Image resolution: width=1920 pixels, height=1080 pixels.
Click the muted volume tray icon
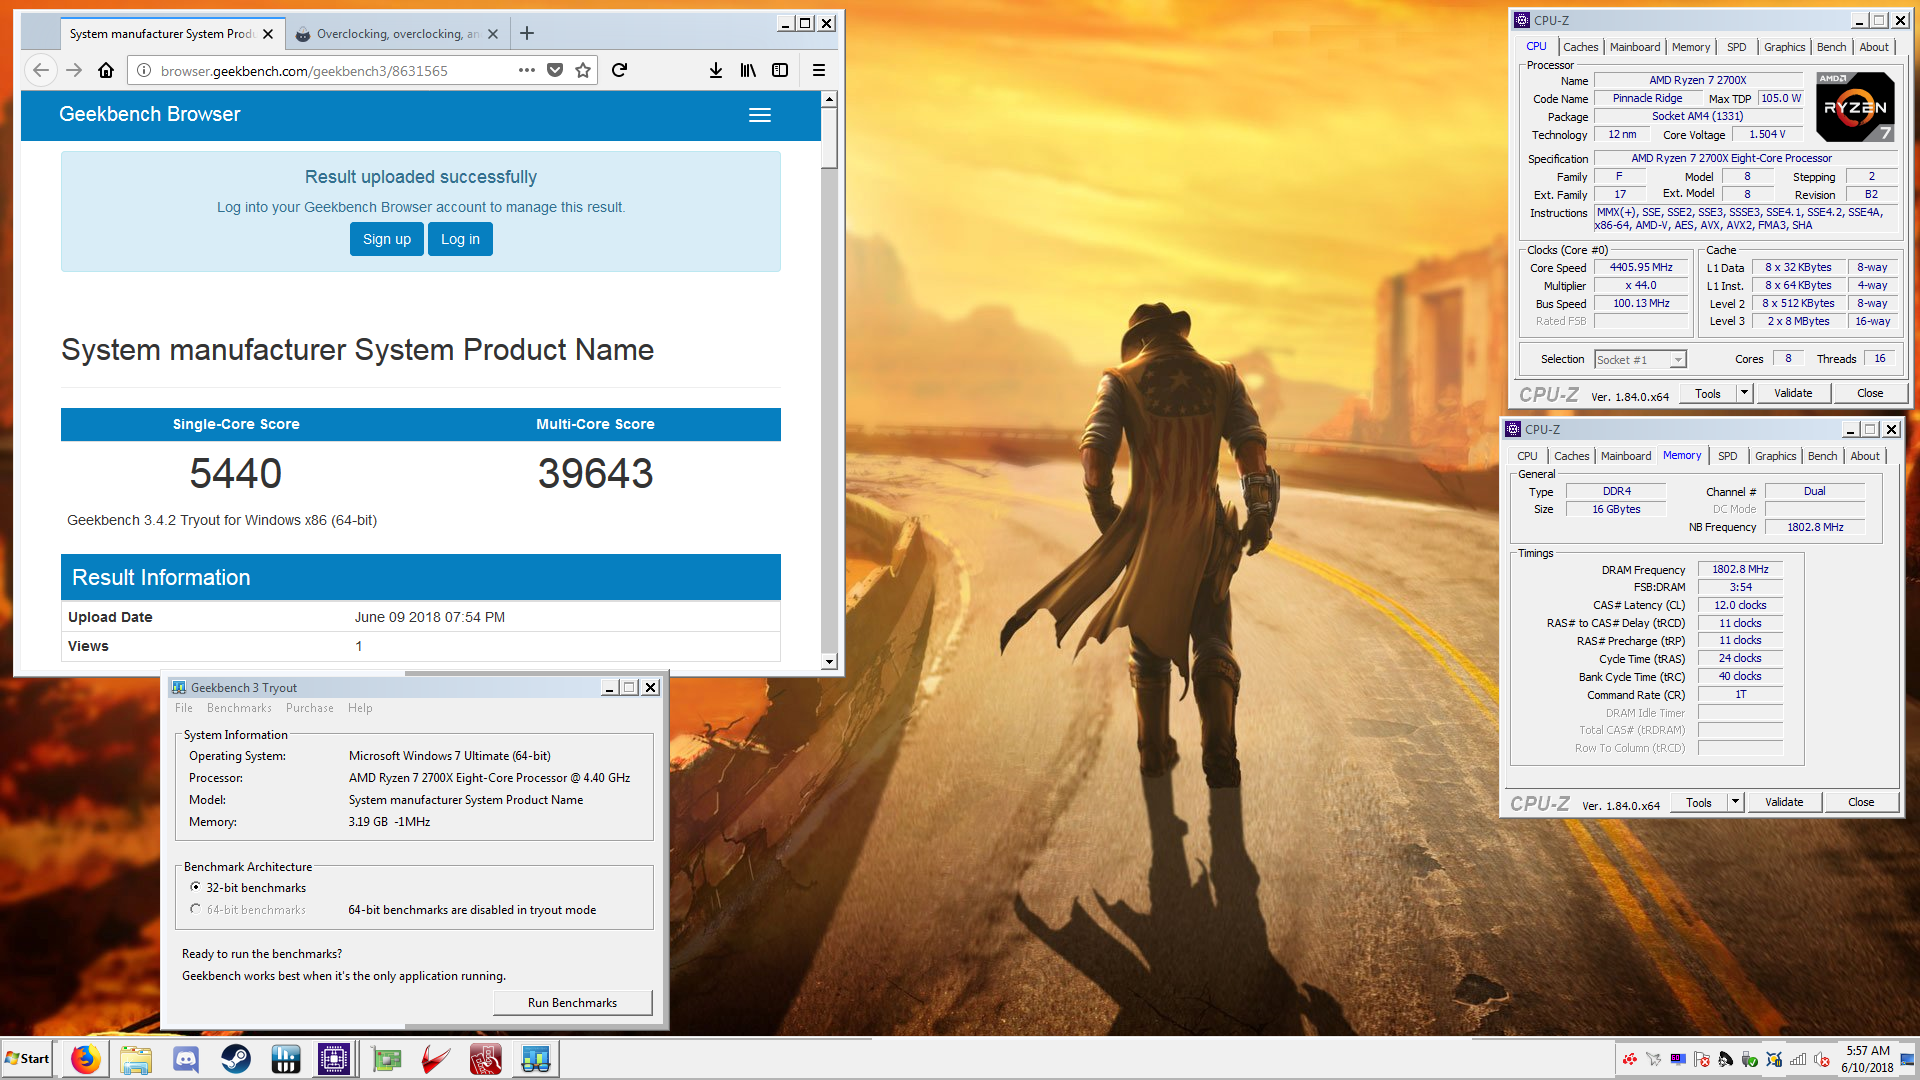1822,1060
